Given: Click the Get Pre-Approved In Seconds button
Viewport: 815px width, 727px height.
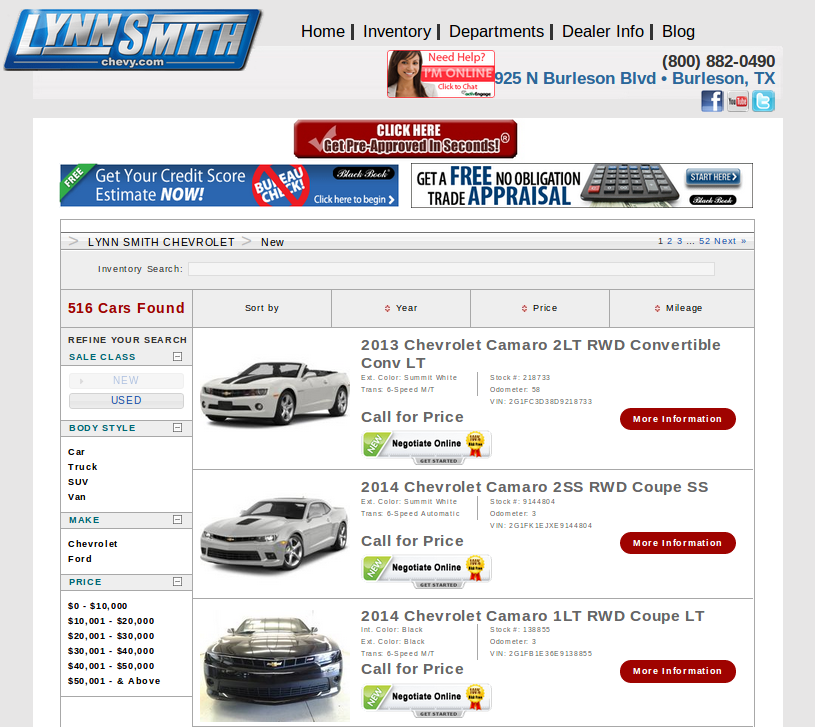Looking at the screenshot, I should (405, 139).
